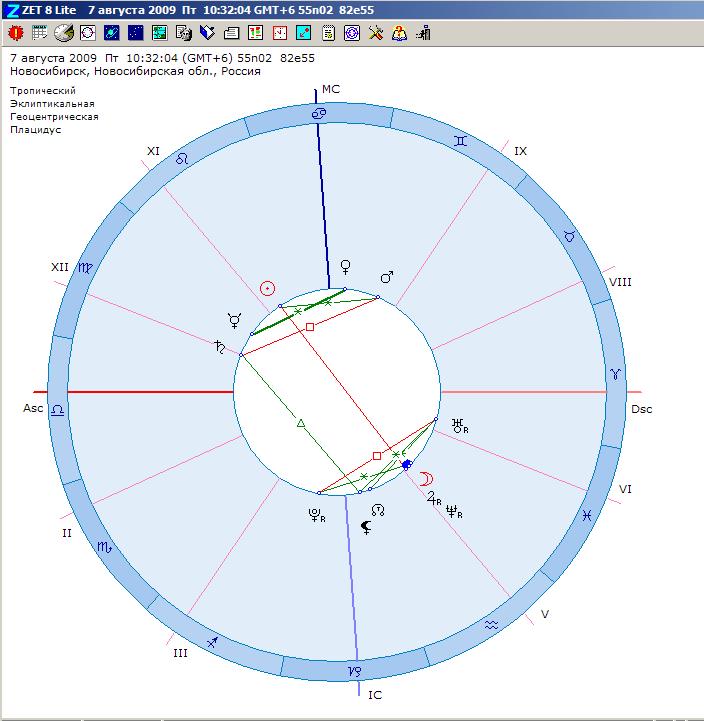Viewport: 704px width, 721px height.
Task: Select the circular chart wheel icon
Action: 87,33
